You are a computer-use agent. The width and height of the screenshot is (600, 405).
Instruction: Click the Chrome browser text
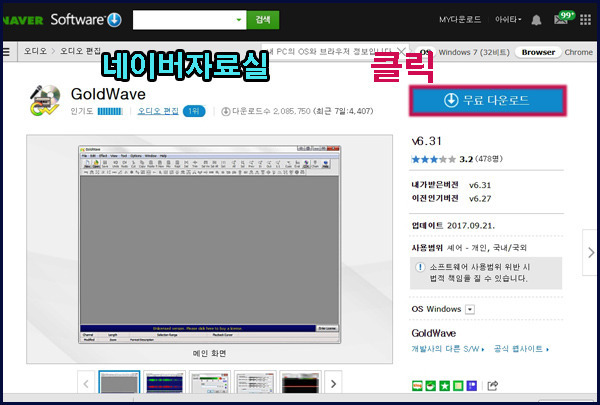coord(579,52)
